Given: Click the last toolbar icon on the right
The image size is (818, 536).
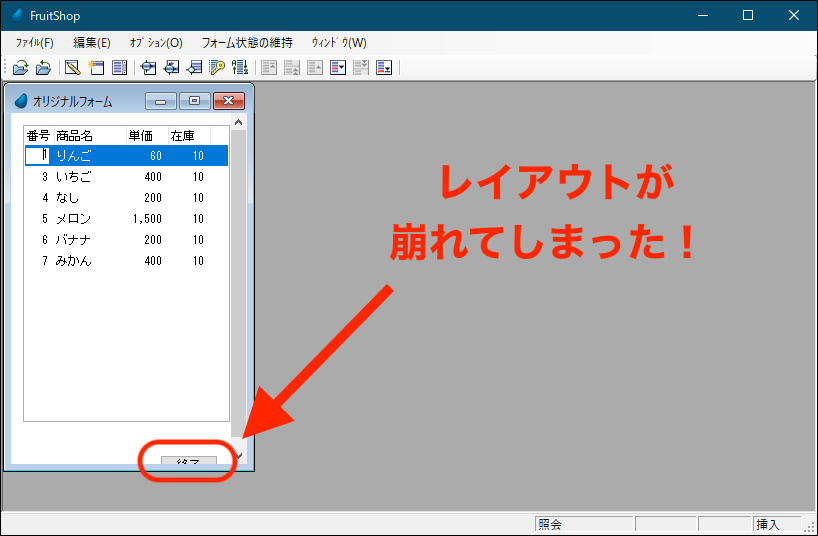Looking at the screenshot, I should [x=384, y=67].
